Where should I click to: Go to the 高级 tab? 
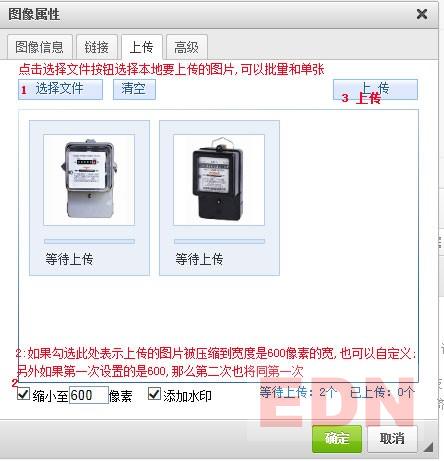tap(187, 47)
